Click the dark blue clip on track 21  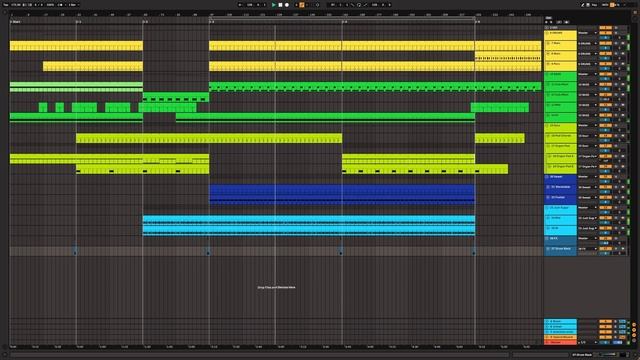coord(342,189)
